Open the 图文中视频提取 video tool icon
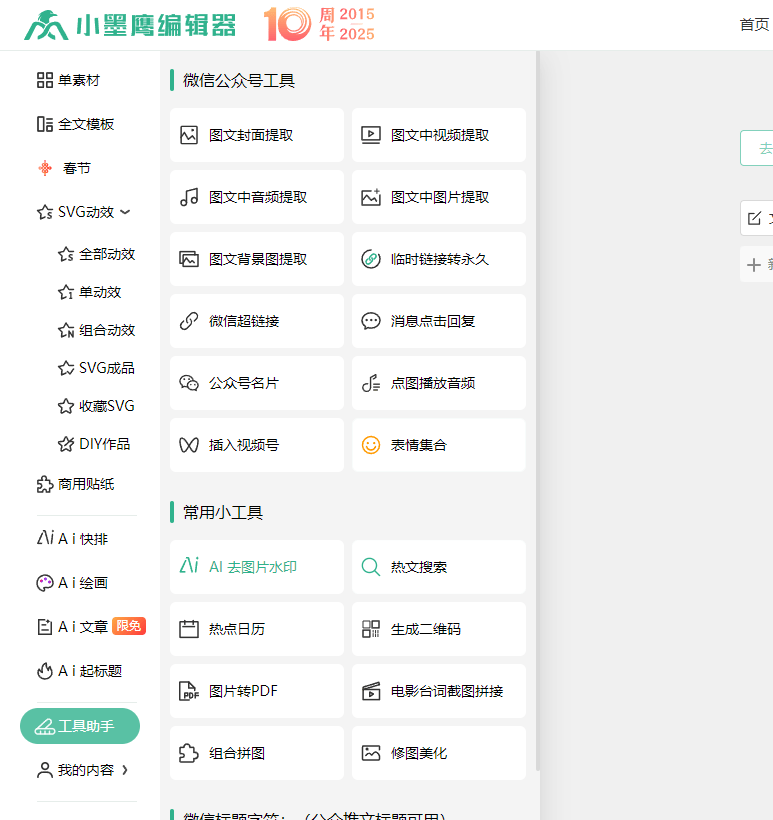 [371, 135]
